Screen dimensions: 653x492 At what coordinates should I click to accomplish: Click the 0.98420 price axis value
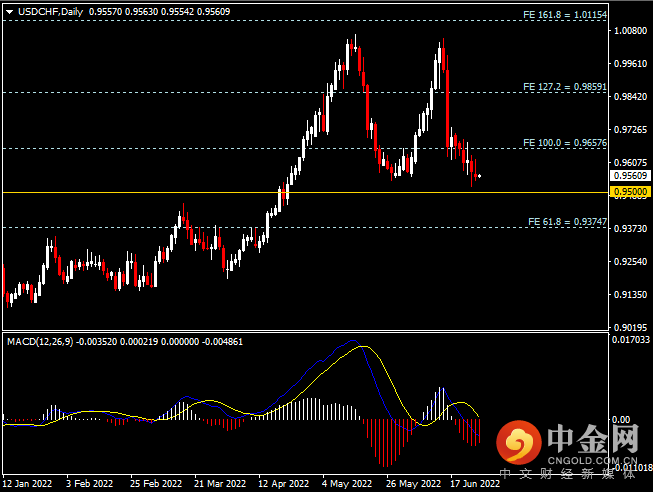(631, 97)
